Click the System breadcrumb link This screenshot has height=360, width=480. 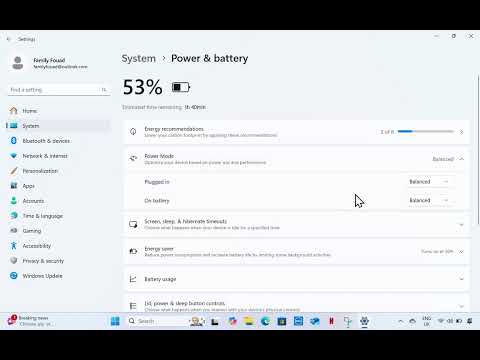[139, 58]
